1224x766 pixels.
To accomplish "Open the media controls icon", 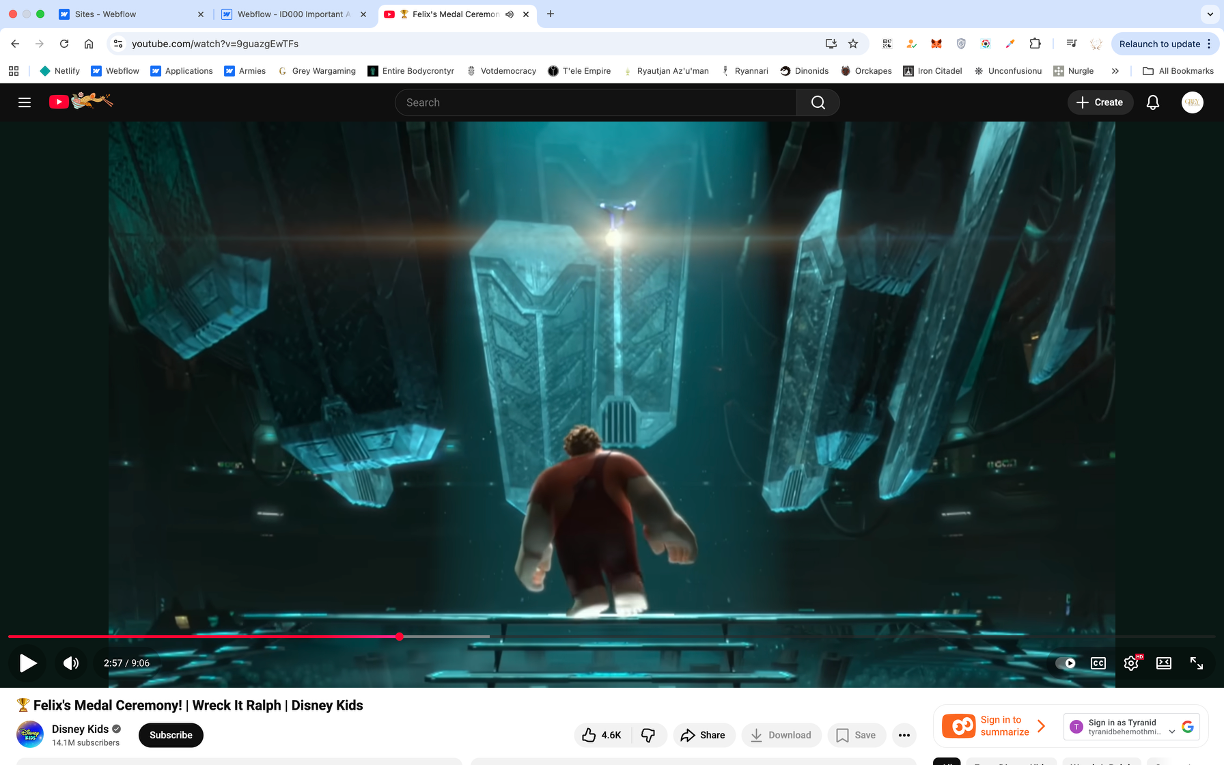I will tap(1071, 44).
